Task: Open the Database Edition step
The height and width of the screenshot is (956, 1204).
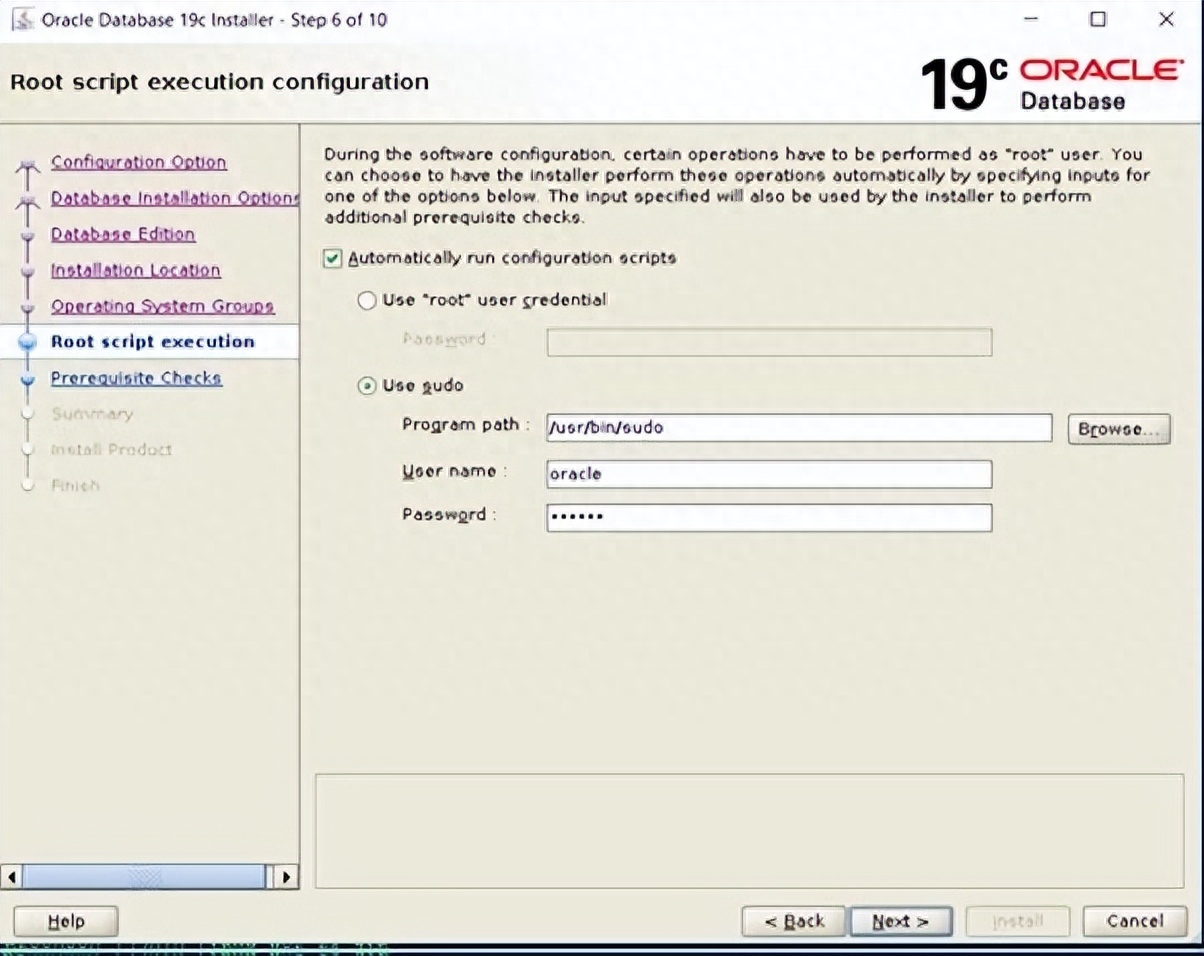Action: pos(123,234)
